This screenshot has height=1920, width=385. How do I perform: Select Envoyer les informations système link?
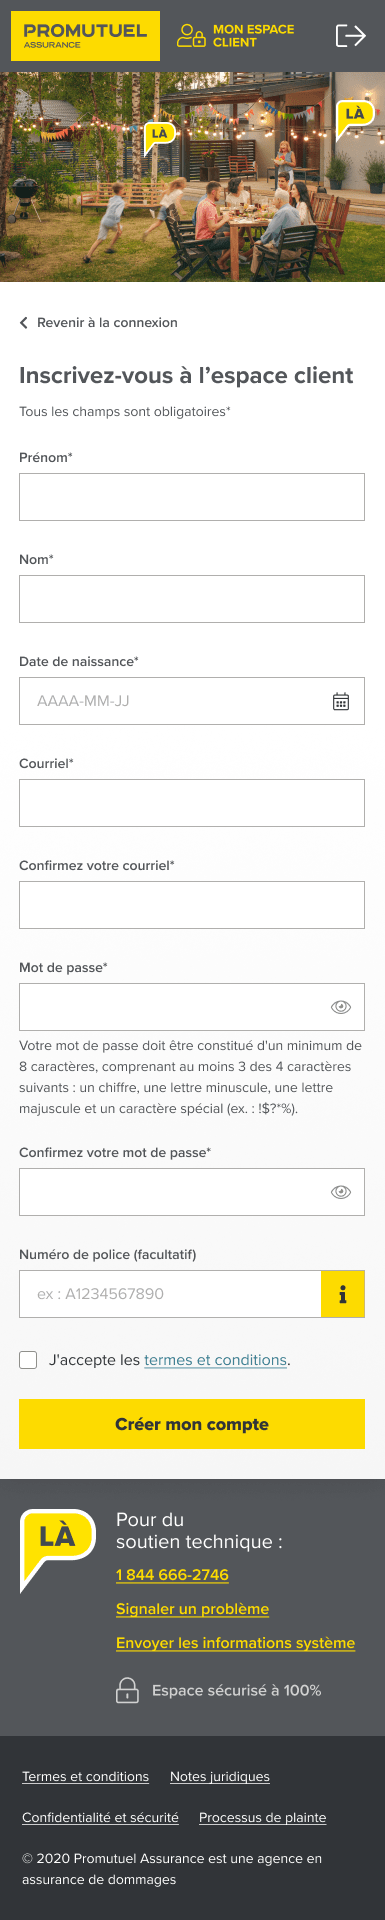pos(235,1643)
